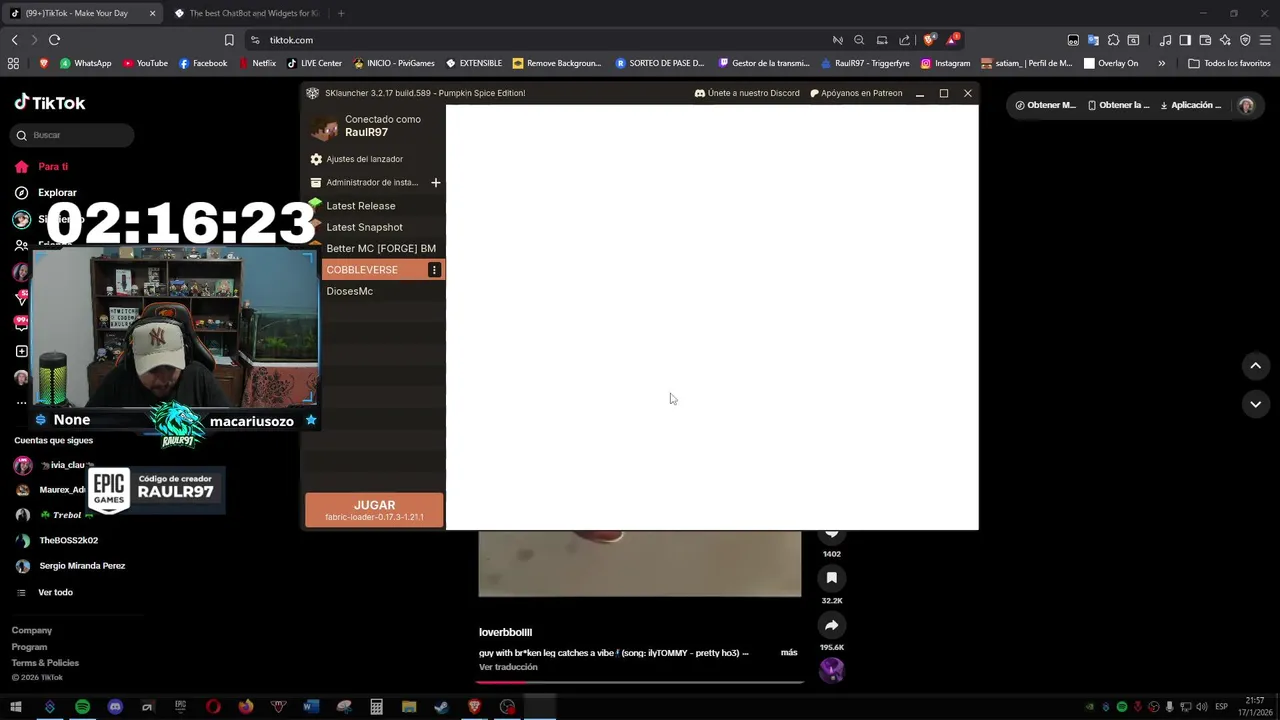
Task: Go to TikTok Para ti feed
Action: tap(42, 167)
